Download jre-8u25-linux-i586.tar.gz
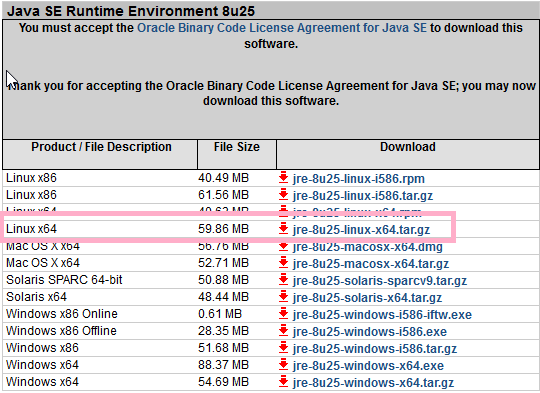 (363, 196)
